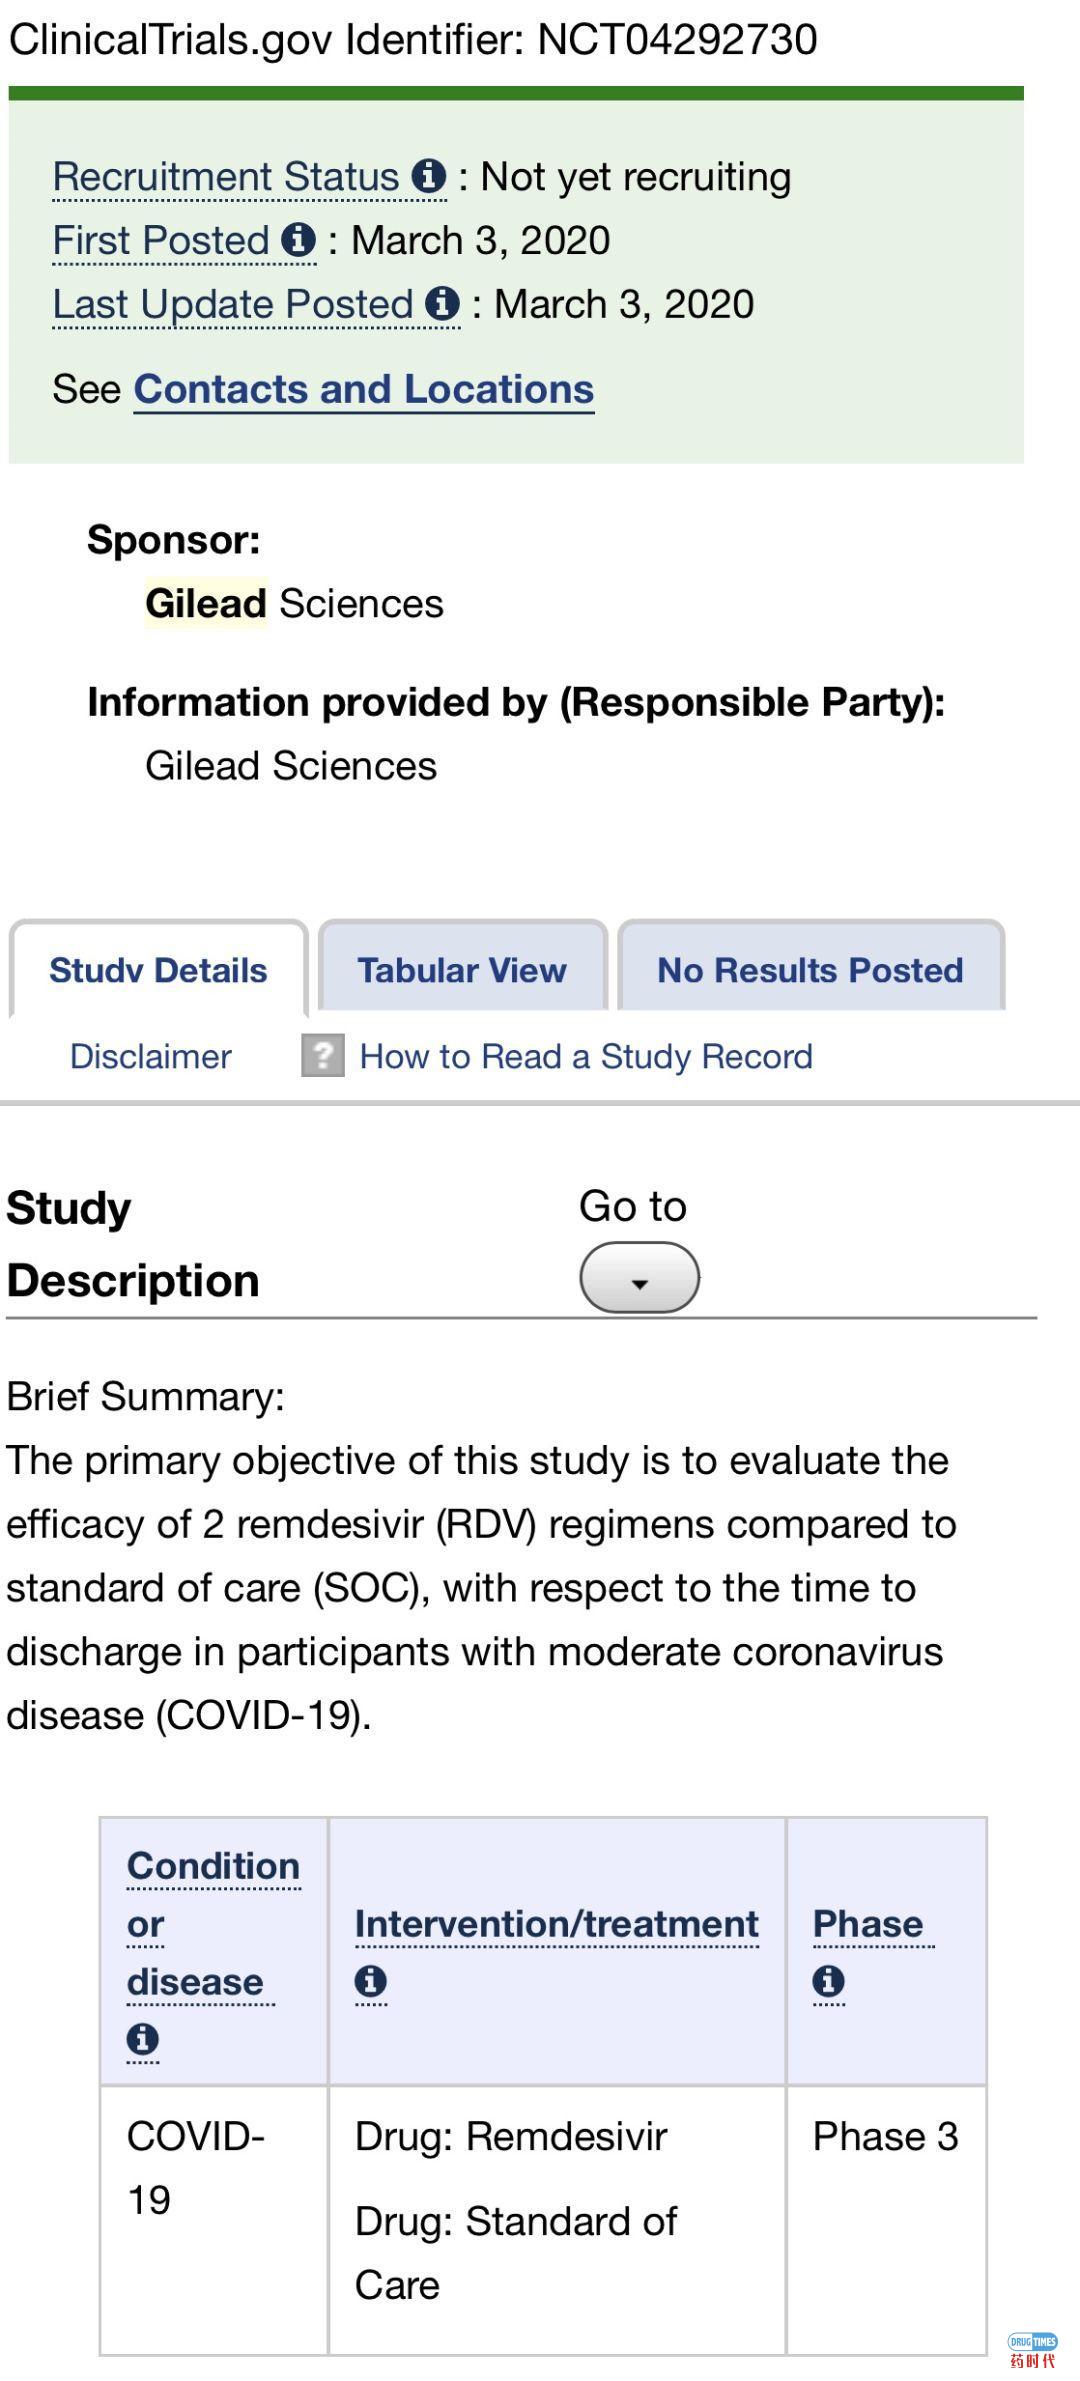Click the Intervention/treatment column header
This screenshot has width=1080, height=2381.
556,1923
